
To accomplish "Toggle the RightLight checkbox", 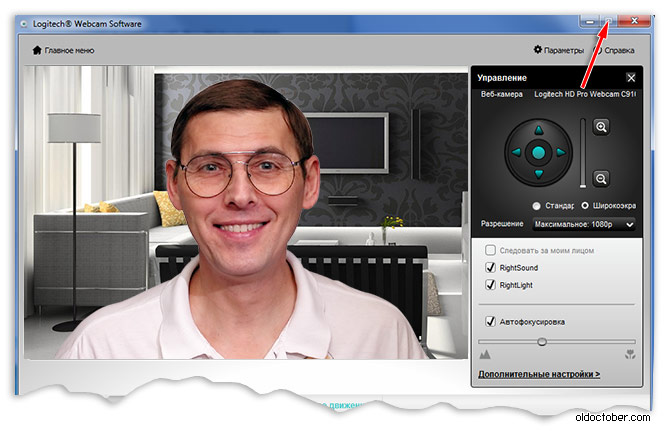I will coord(491,285).
